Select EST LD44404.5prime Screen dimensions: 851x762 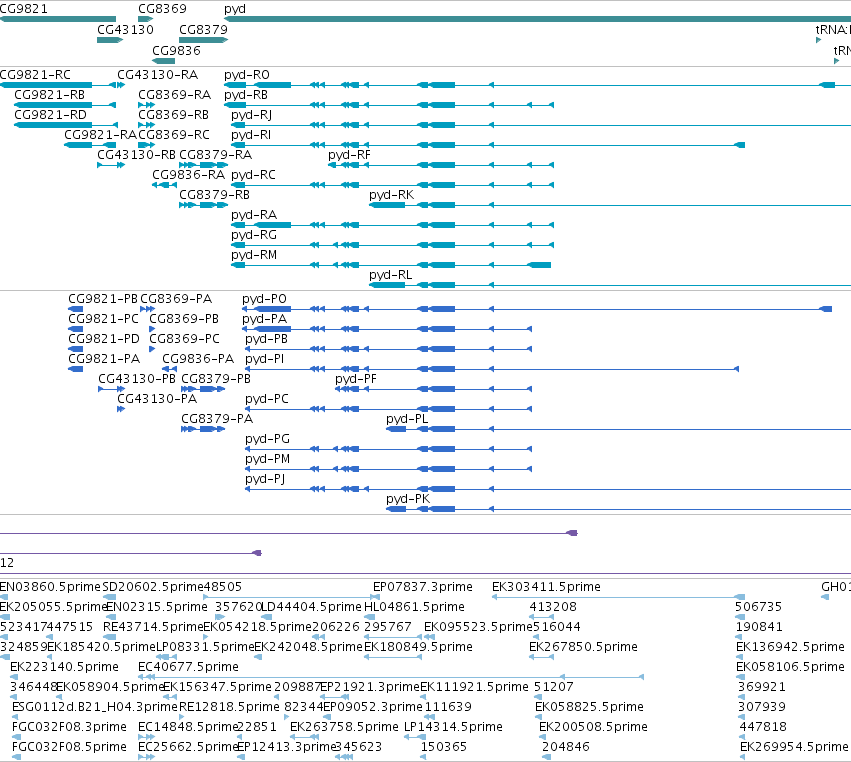click(x=311, y=607)
